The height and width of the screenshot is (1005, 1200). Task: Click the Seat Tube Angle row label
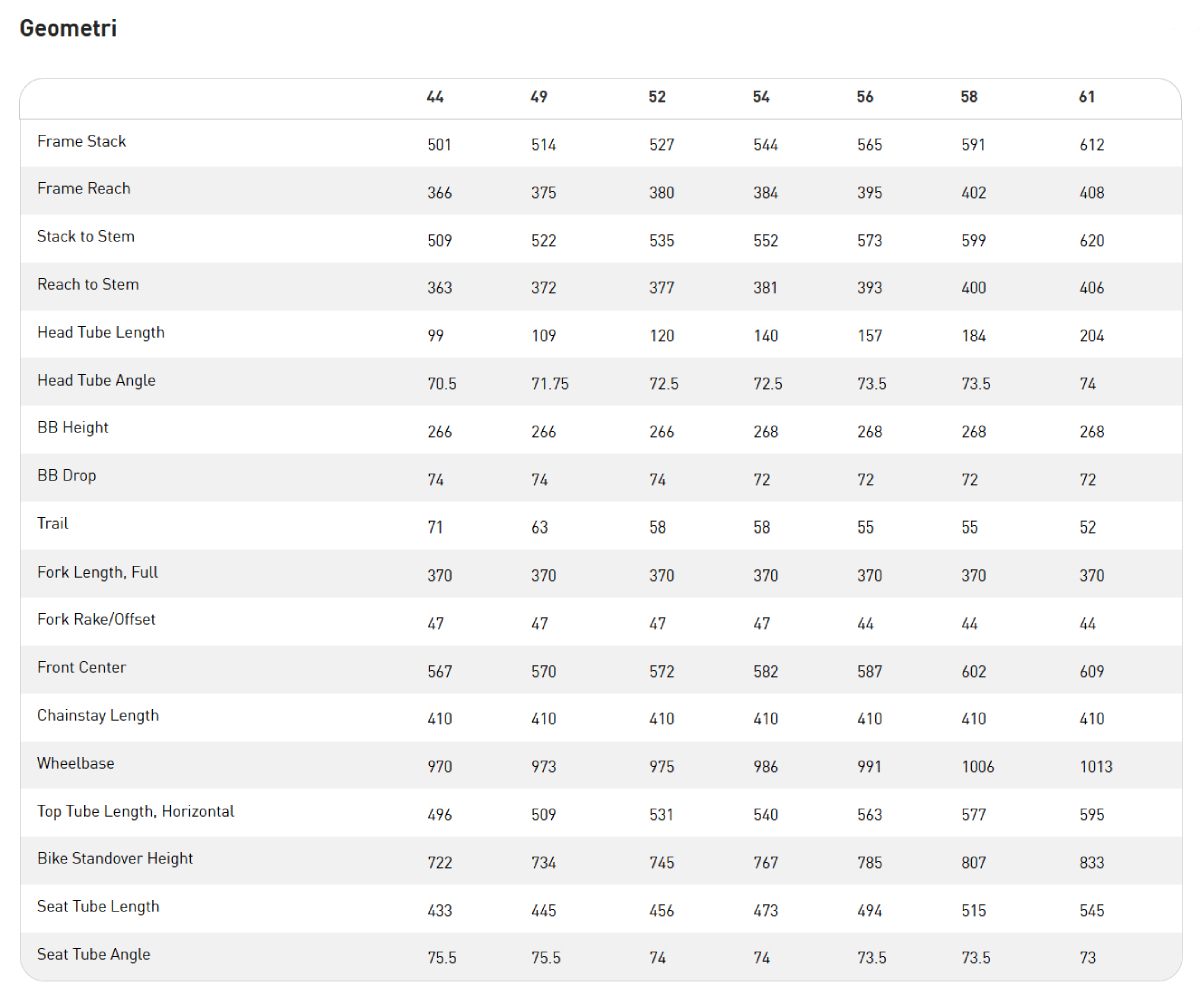pyautogui.click(x=94, y=954)
